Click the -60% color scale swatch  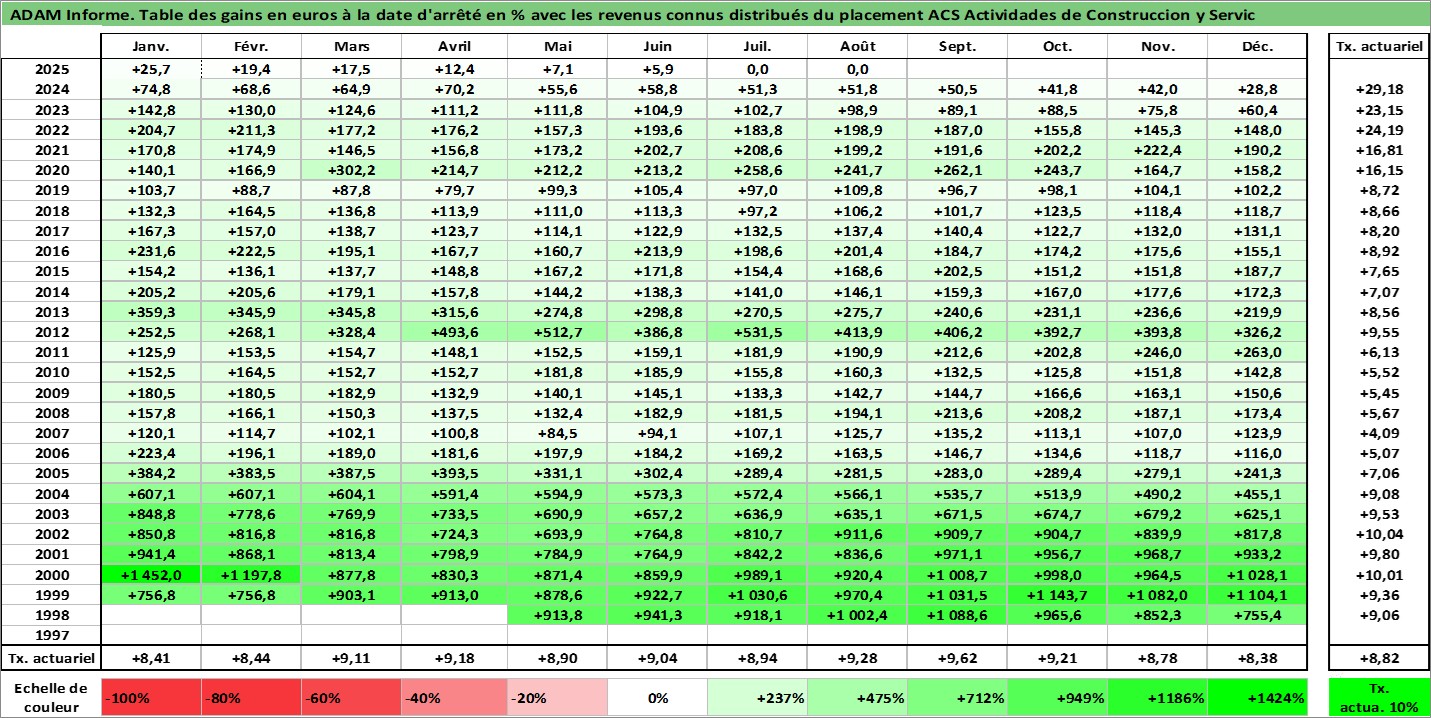[352, 698]
